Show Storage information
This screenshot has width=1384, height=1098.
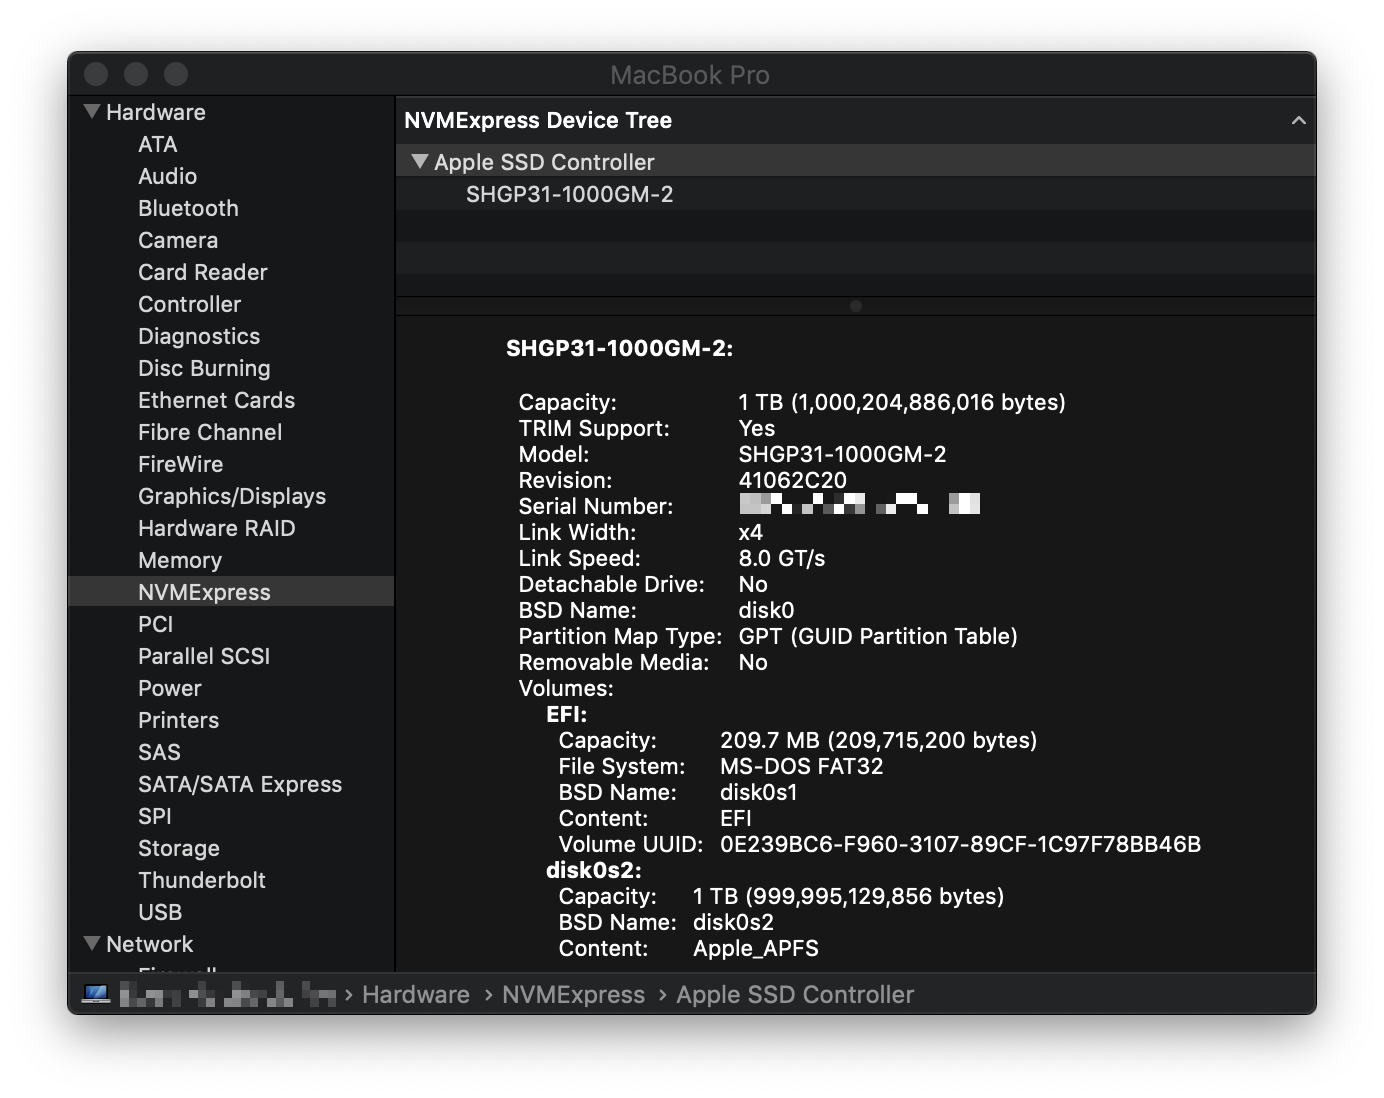pyautogui.click(x=179, y=848)
